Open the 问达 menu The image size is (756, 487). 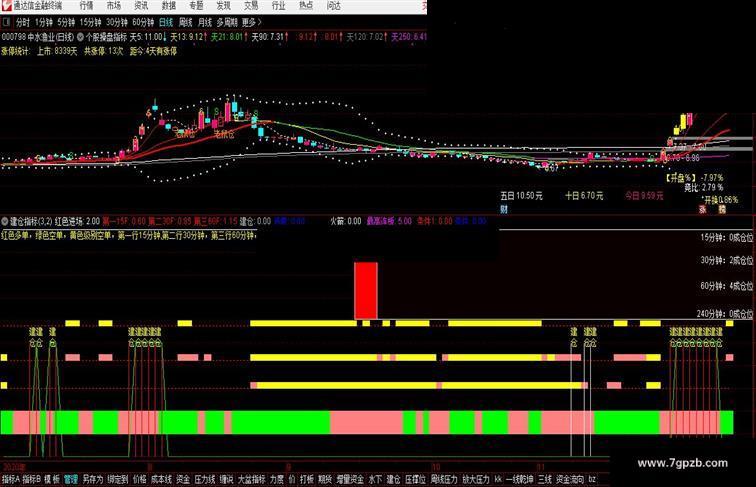point(334,6)
